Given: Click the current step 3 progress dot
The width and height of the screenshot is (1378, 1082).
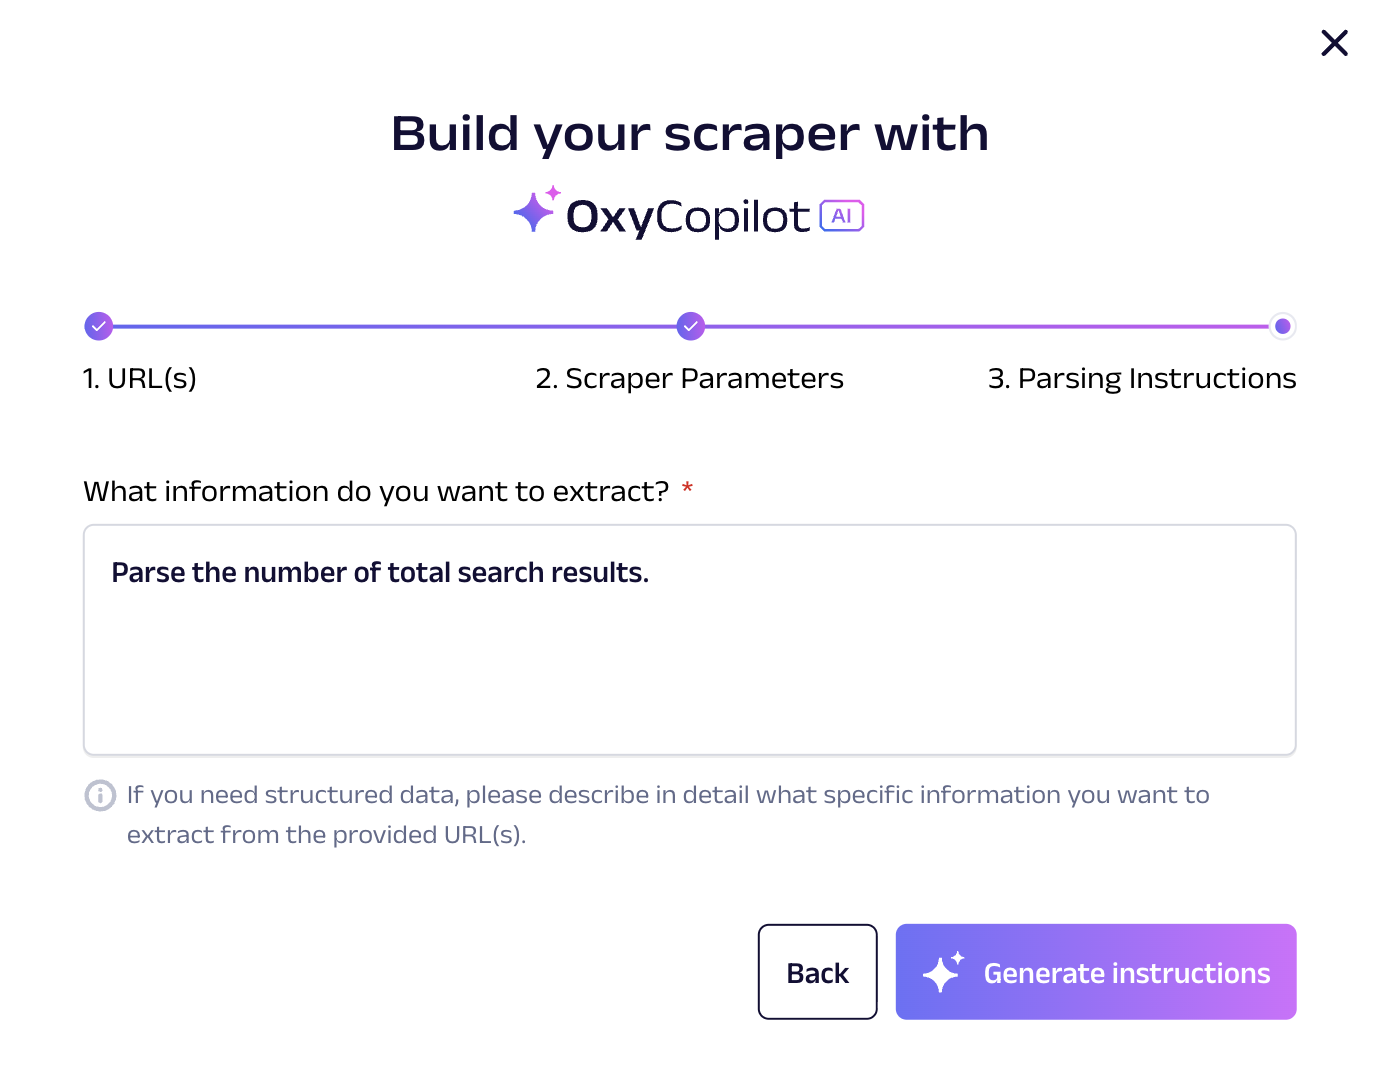Looking at the screenshot, I should [x=1282, y=326].
